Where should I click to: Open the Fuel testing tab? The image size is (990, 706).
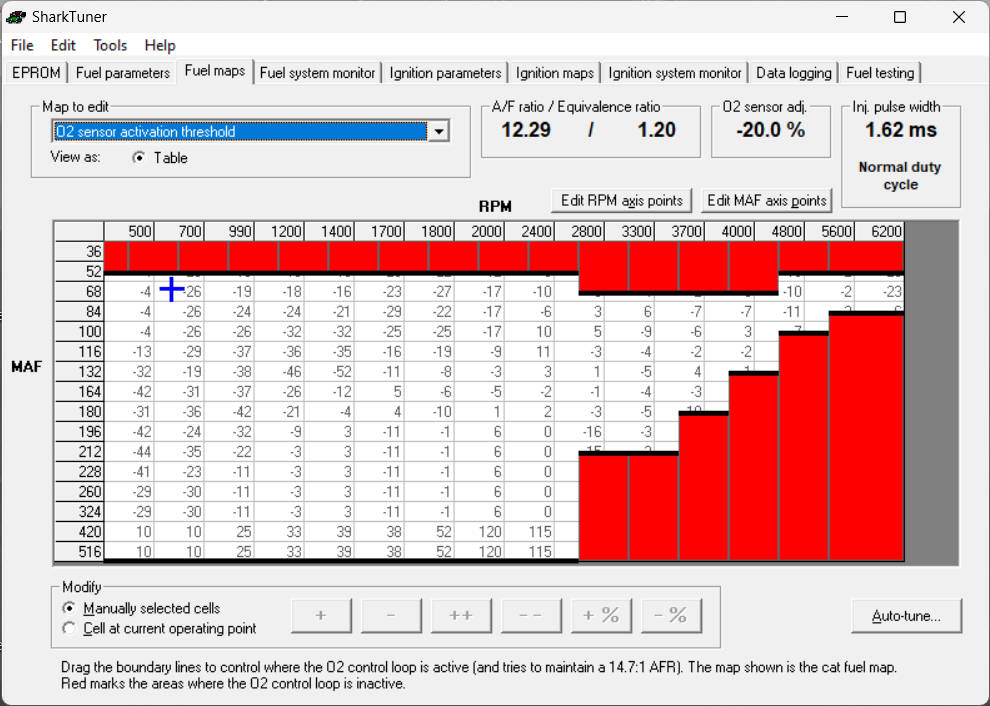[x=880, y=73]
